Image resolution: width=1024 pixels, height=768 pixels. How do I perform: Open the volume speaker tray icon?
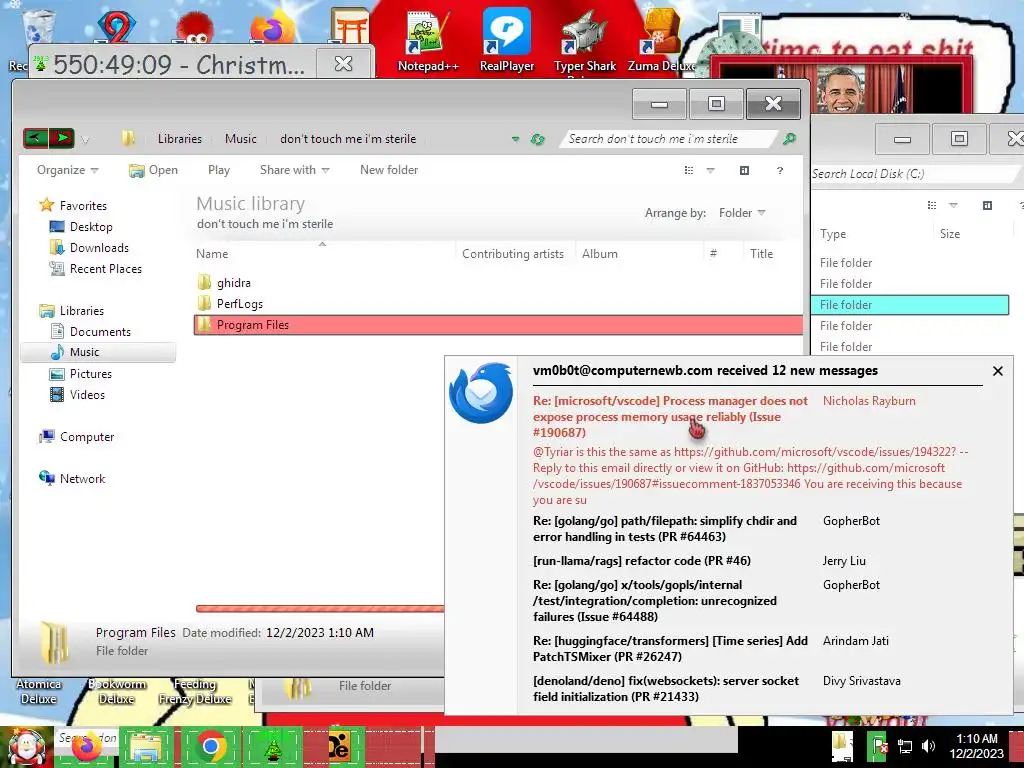point(928,746)
